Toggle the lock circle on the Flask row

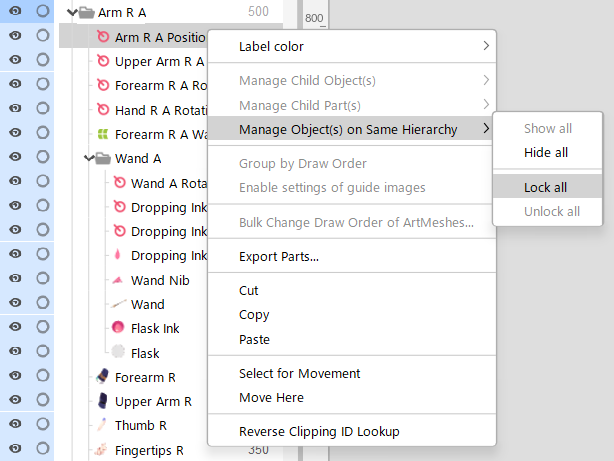point(42,353)
